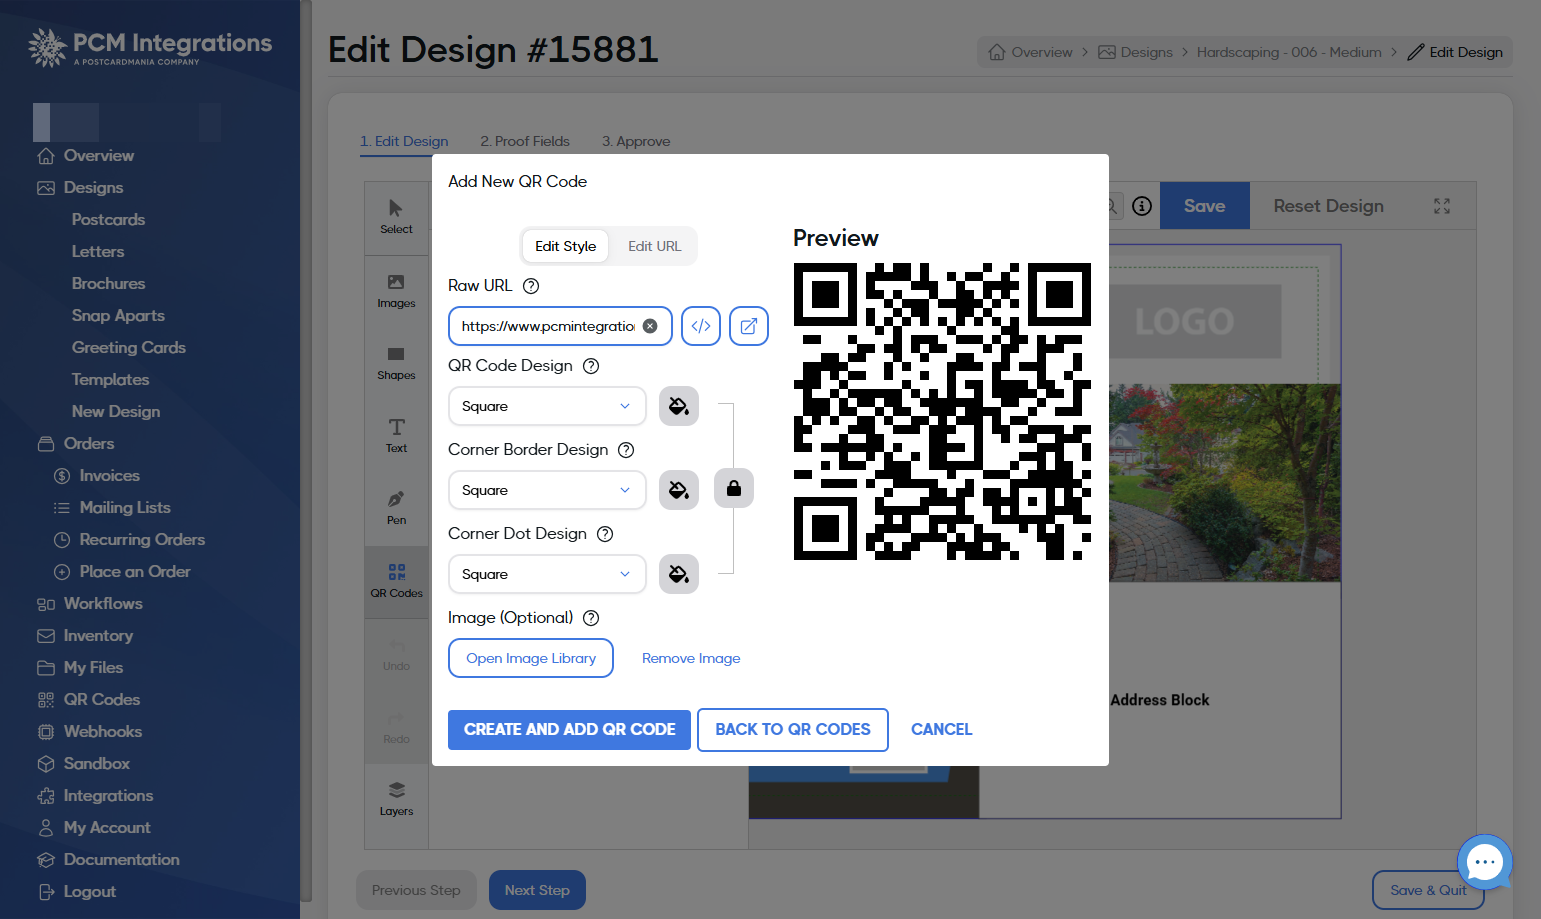1541x919 pixels.
Task: Open Webhooks in the sidebar
Action: tap(103, 731)
